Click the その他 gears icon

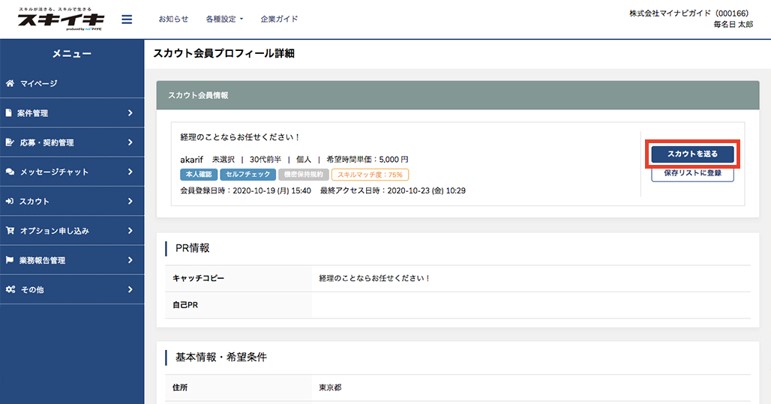coord(9,289)
